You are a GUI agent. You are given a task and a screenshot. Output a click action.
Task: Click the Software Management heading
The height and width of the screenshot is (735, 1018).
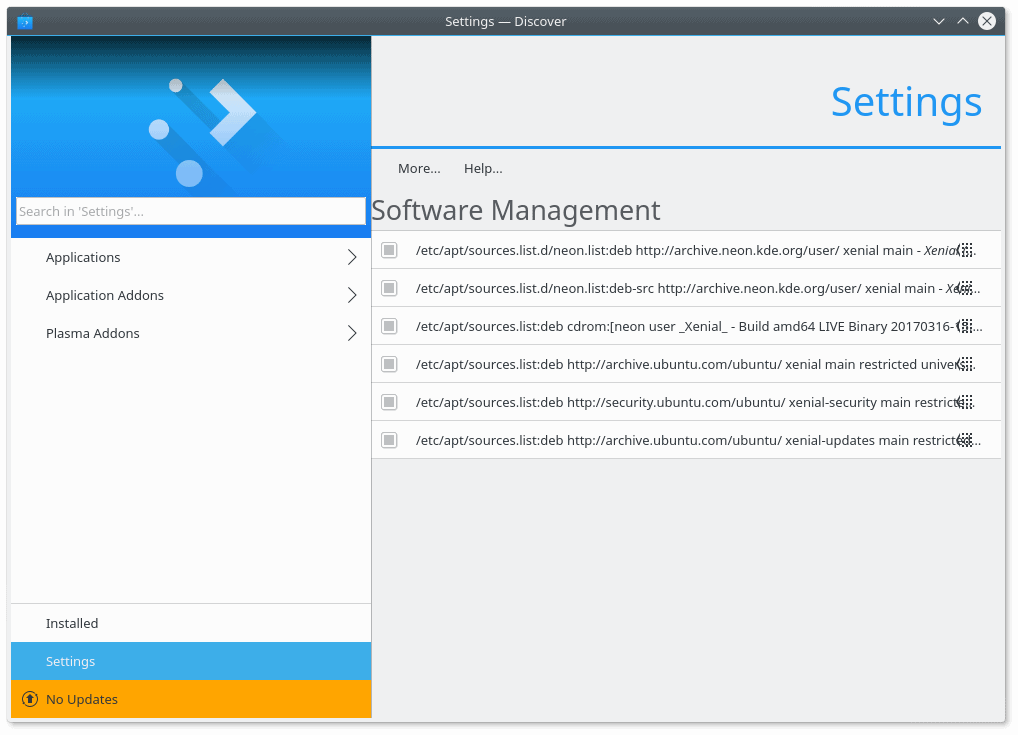point(518,212)
